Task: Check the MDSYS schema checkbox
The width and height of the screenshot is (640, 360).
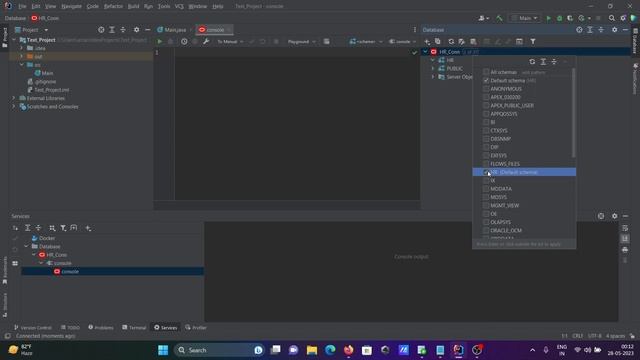Action: pos(486,197)
